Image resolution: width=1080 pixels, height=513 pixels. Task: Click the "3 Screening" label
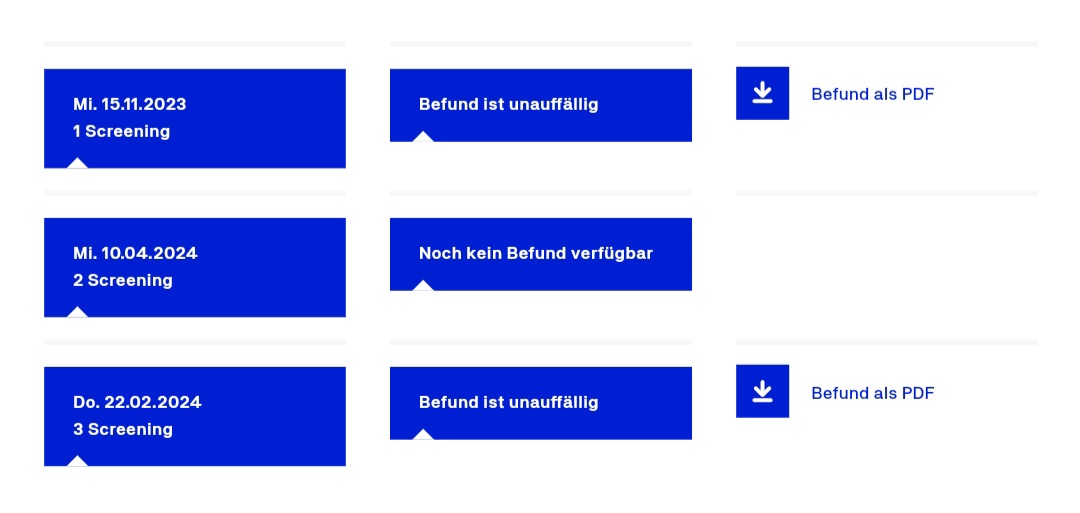(x=123, y=429)
